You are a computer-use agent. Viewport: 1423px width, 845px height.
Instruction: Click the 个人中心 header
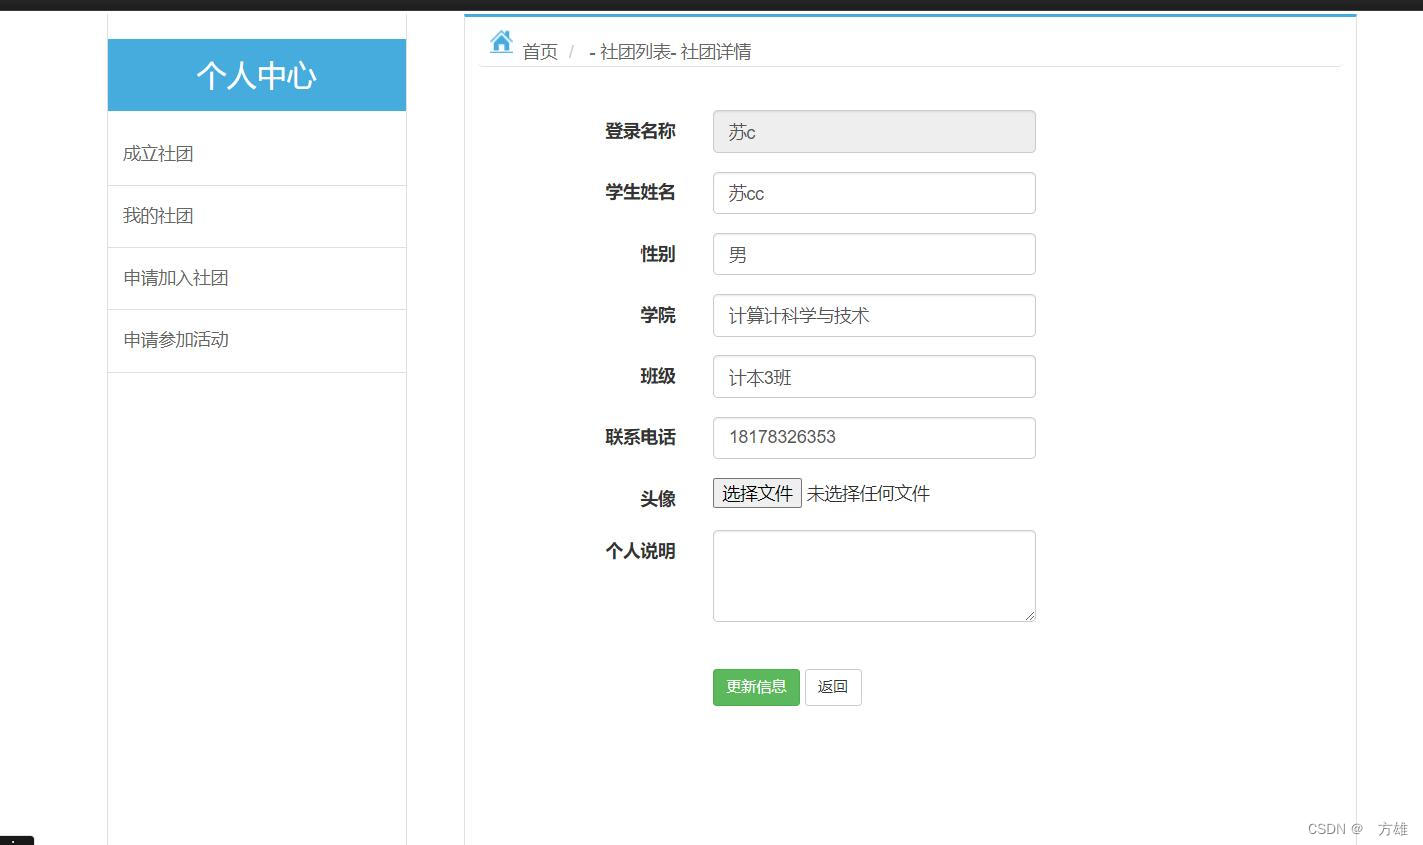click(257, 75)
